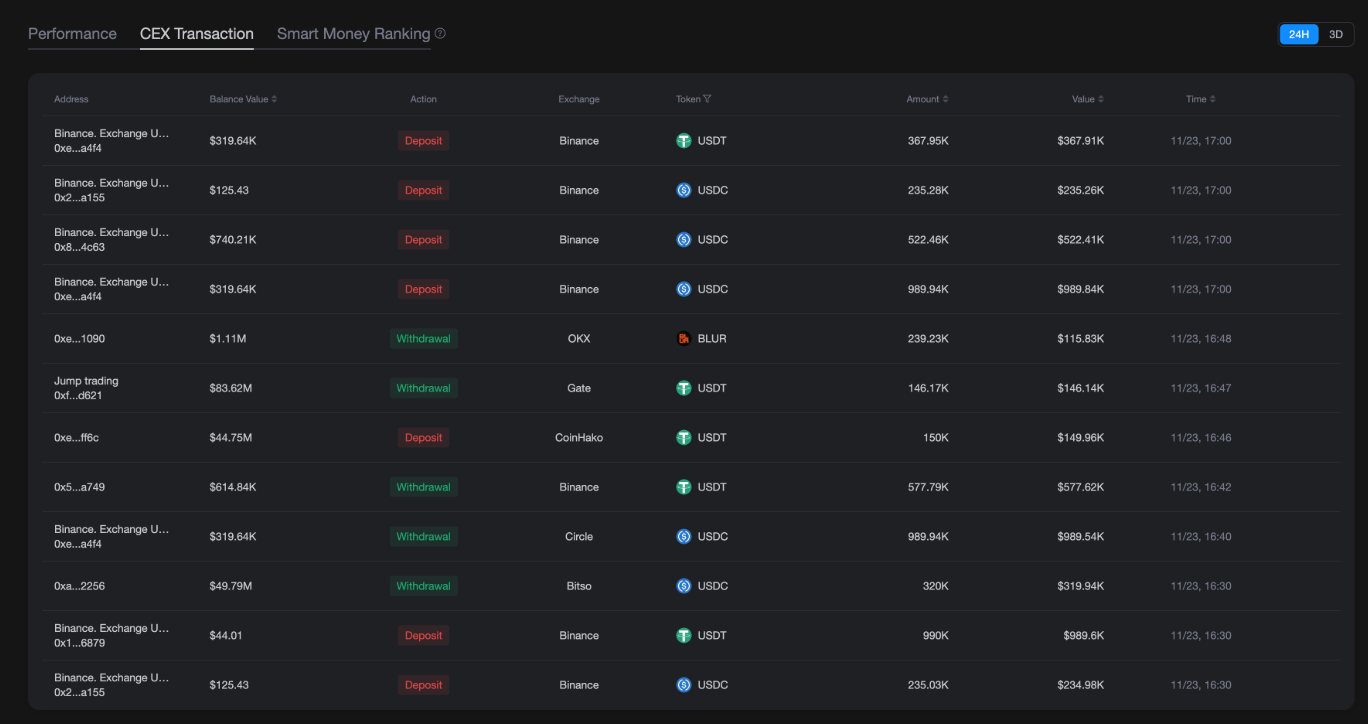Click the USDT icon in the 11/23, 16:42 row
Image resolution: width=1368 pixels, height=724 pixels.
click(684, 487)
